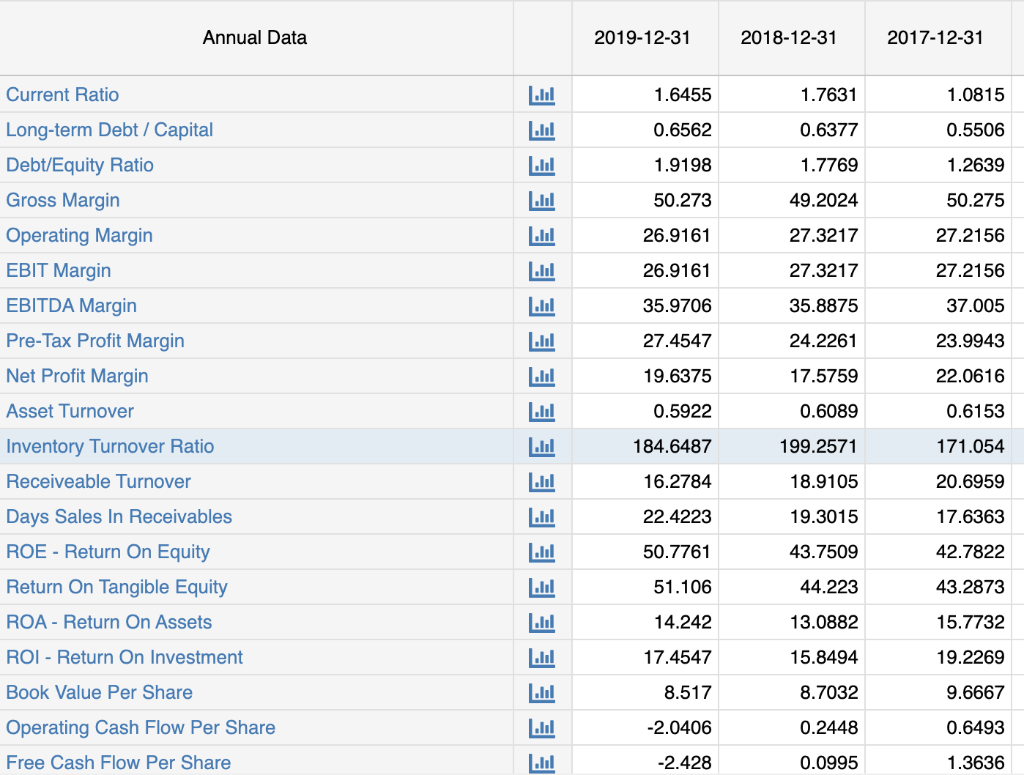Open the Inventory Turnover Ratio chart icon
Image resolution: width=1024 pixels, height=775 pixels.
click(542, 446)
